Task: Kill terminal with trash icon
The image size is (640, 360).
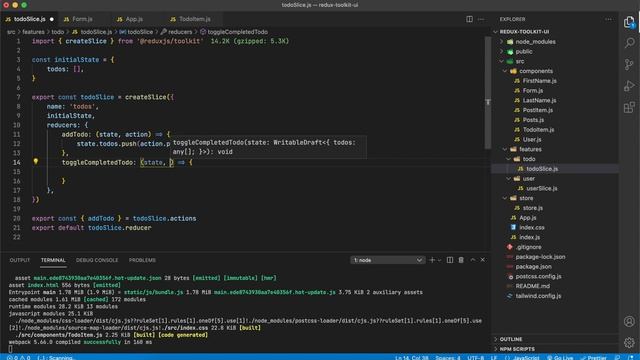Action: (x=461, y=260)
